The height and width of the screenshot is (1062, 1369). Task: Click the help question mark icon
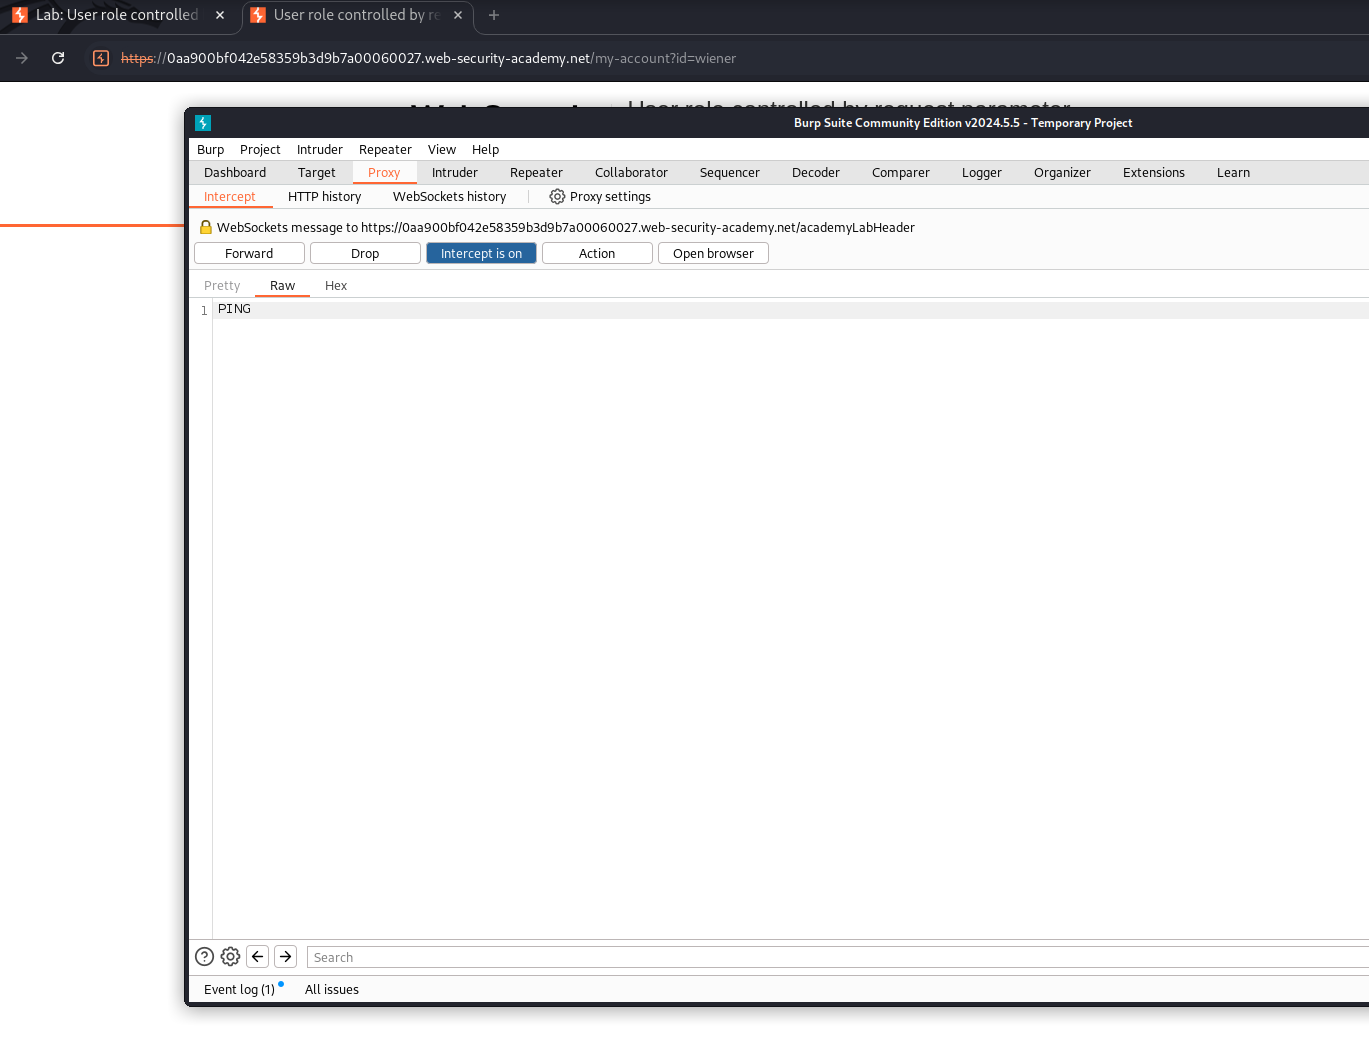pyautogui.click(x=204, y=957)
